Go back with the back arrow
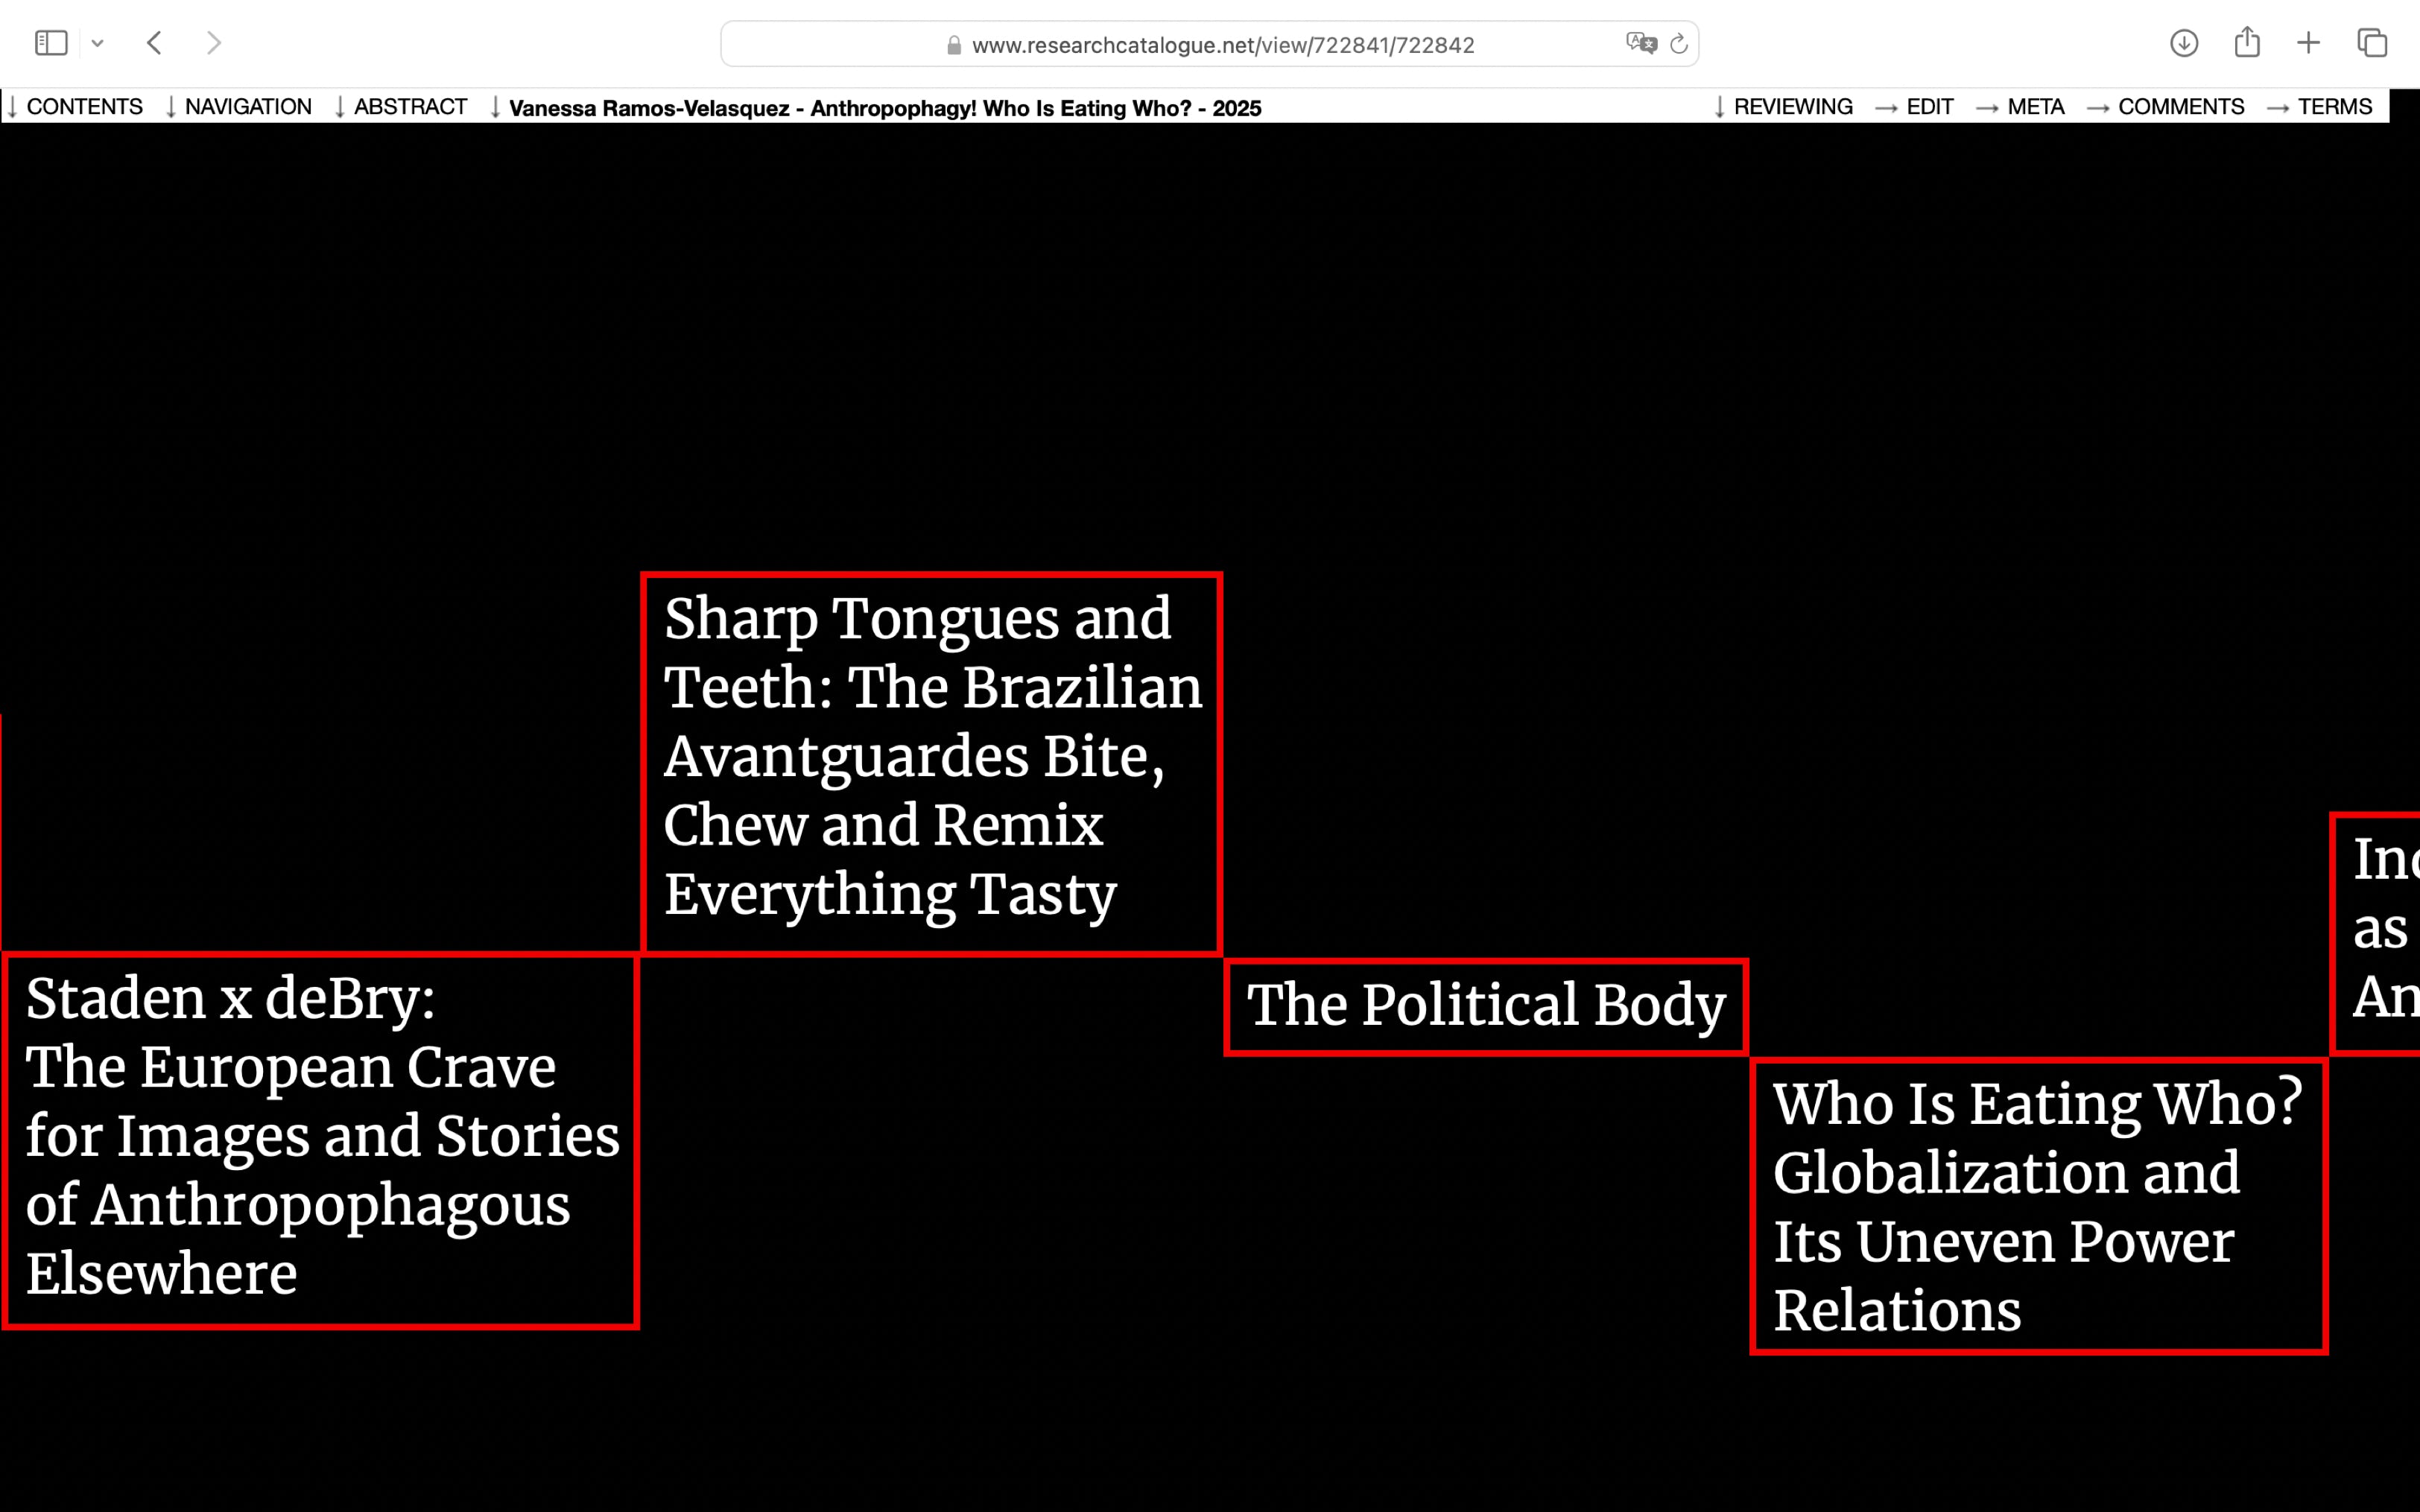 154,43
